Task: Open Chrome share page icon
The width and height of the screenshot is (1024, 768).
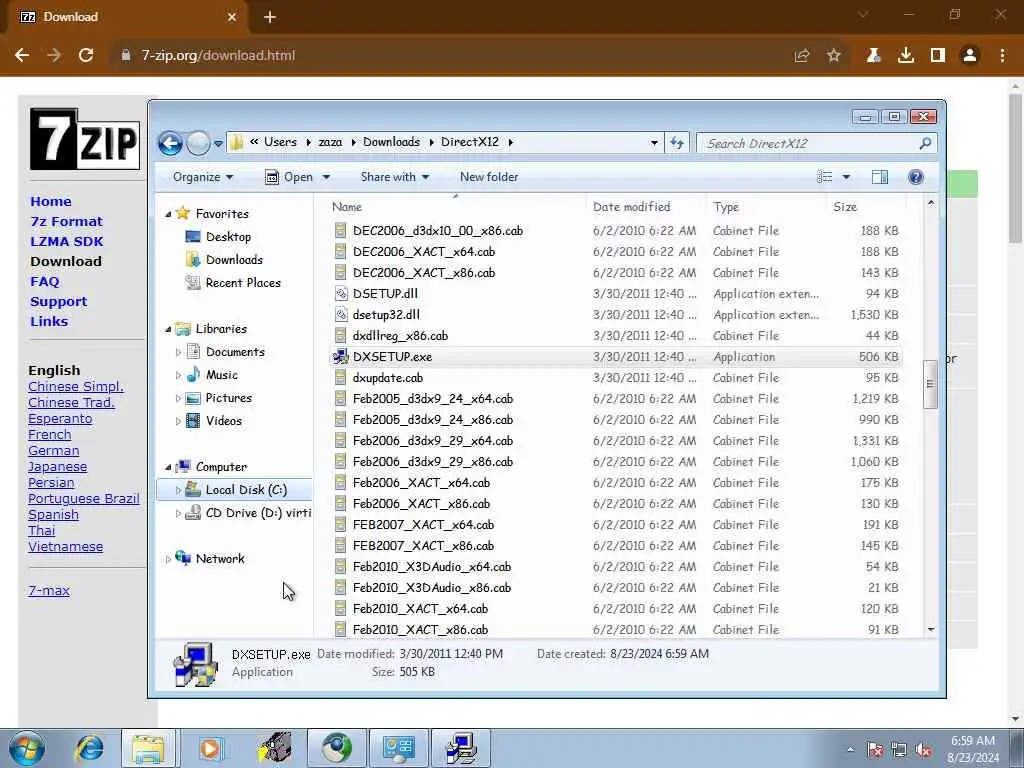Action: point(801,56)
